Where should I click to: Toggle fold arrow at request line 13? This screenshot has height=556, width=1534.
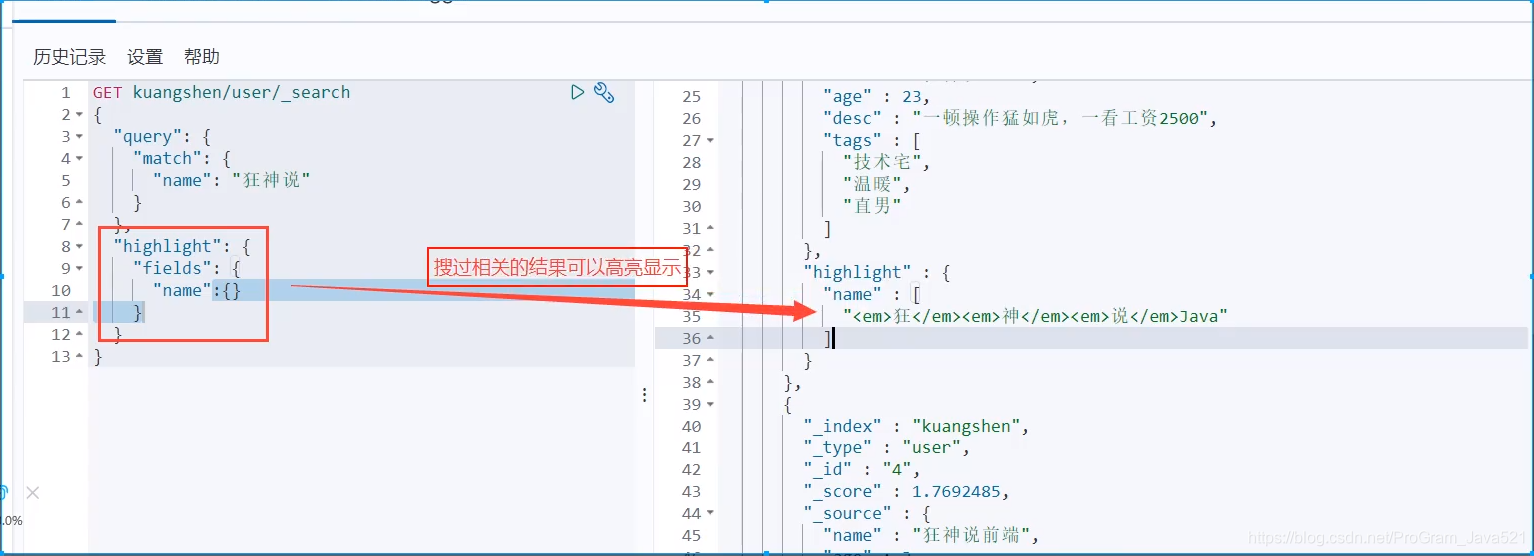79,357
